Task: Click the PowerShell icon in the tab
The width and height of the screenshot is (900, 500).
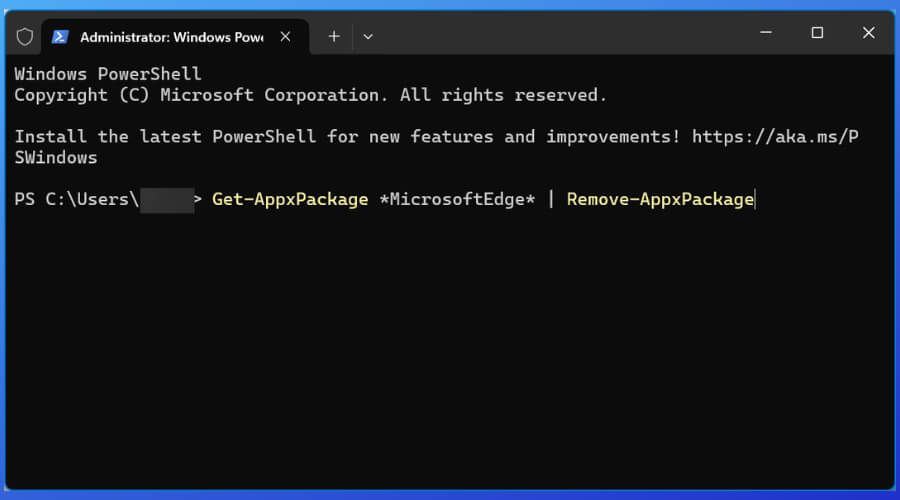Action: click(x=60, y=37)
